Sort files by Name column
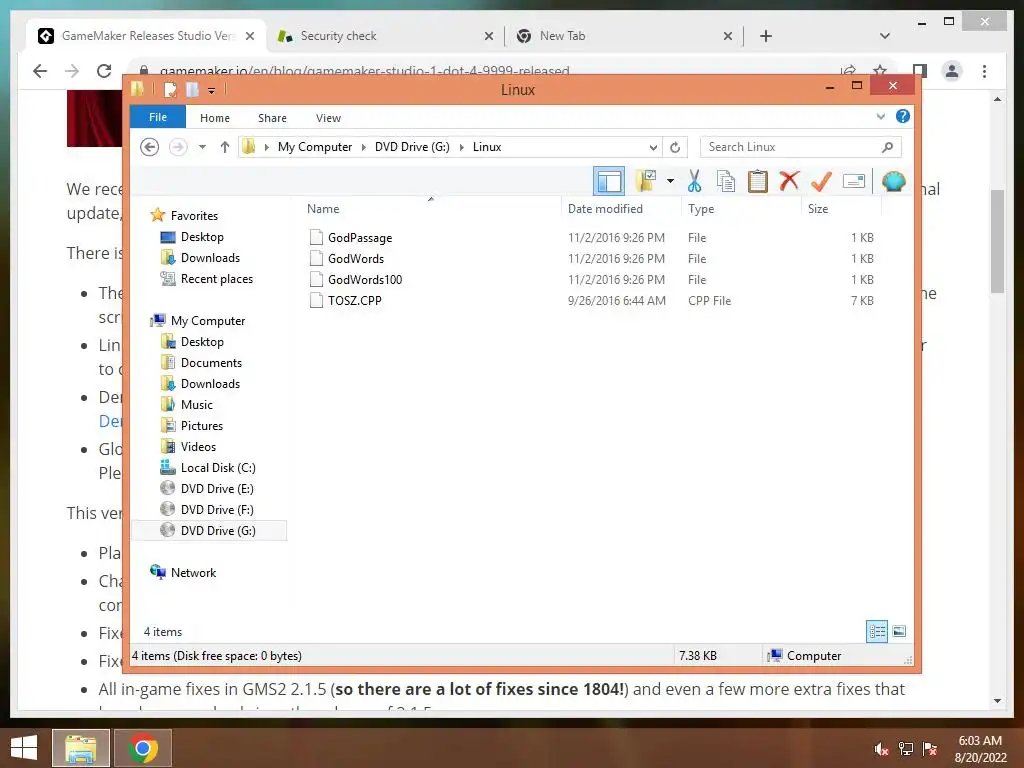The image size is (1024, 768). [323, 209]
